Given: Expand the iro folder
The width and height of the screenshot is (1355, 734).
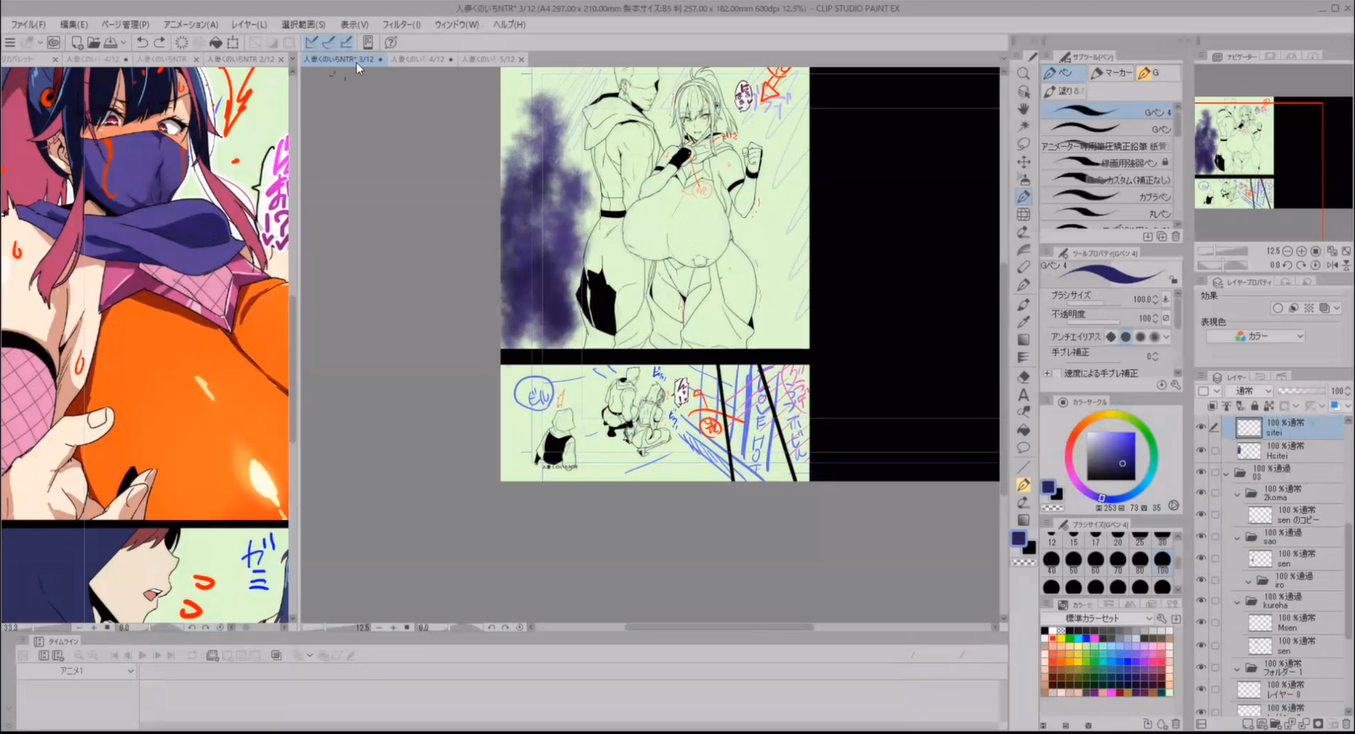Looking at the screenshot, I should pos(1249,581).
